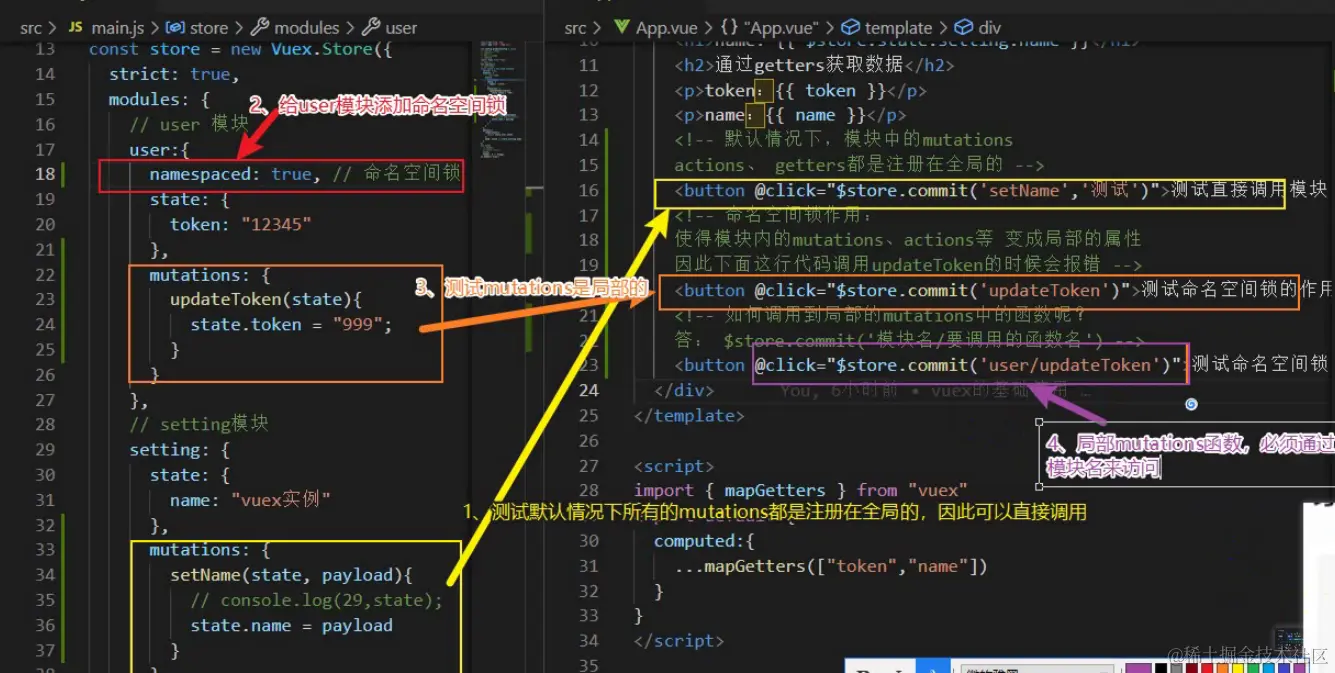Click the '// user 模块' comment
The image size is (1335, 673).
point(189,124)
